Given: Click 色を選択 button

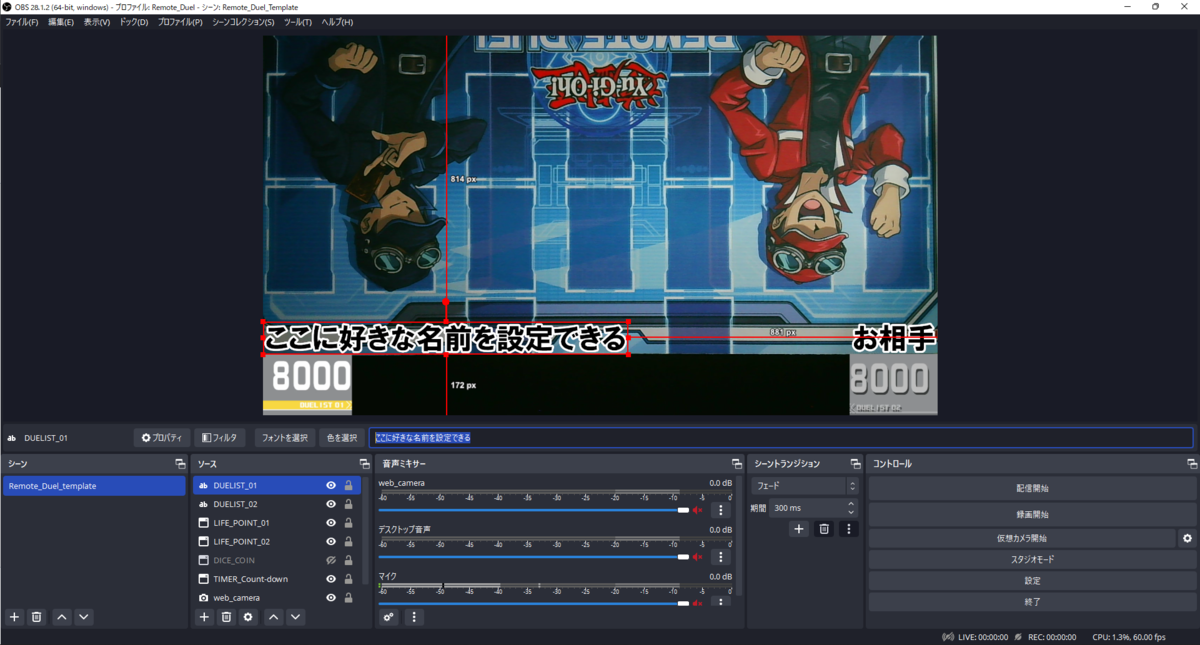Looking at the screenshot, I should coord(341,438).
